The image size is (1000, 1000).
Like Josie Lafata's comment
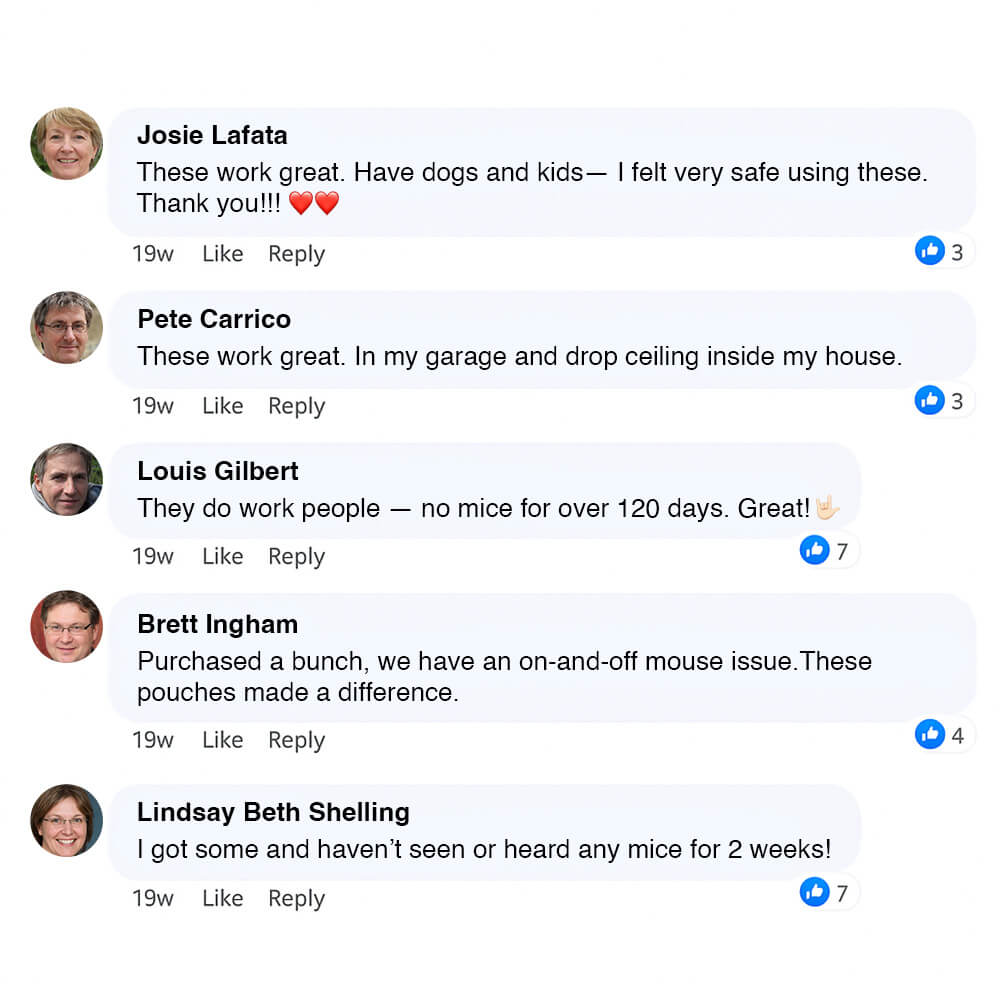click(x=222, y=254)
